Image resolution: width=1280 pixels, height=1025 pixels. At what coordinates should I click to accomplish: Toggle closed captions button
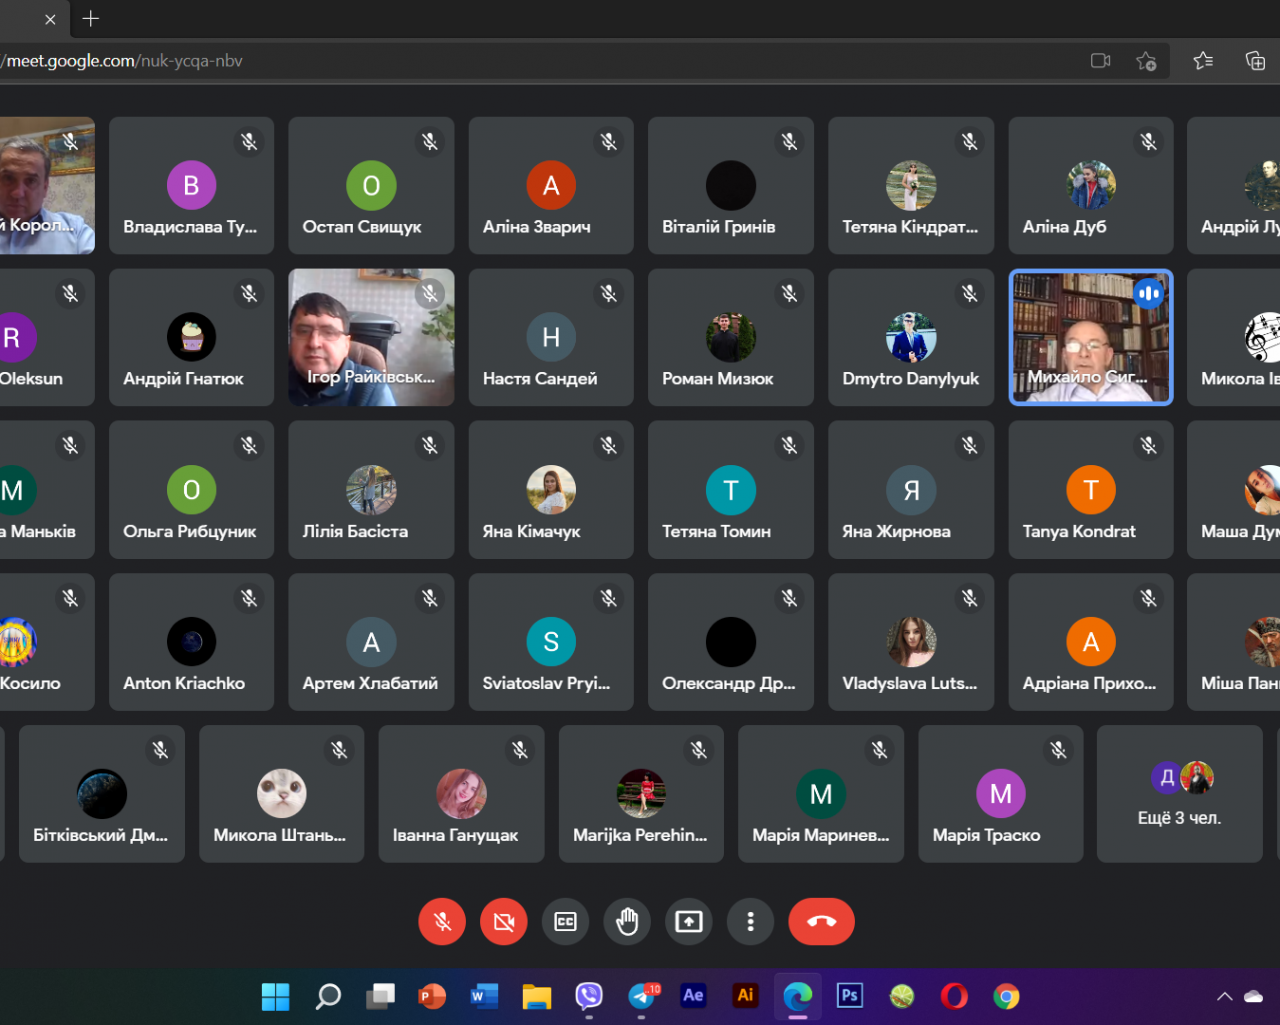click(566, 921)
